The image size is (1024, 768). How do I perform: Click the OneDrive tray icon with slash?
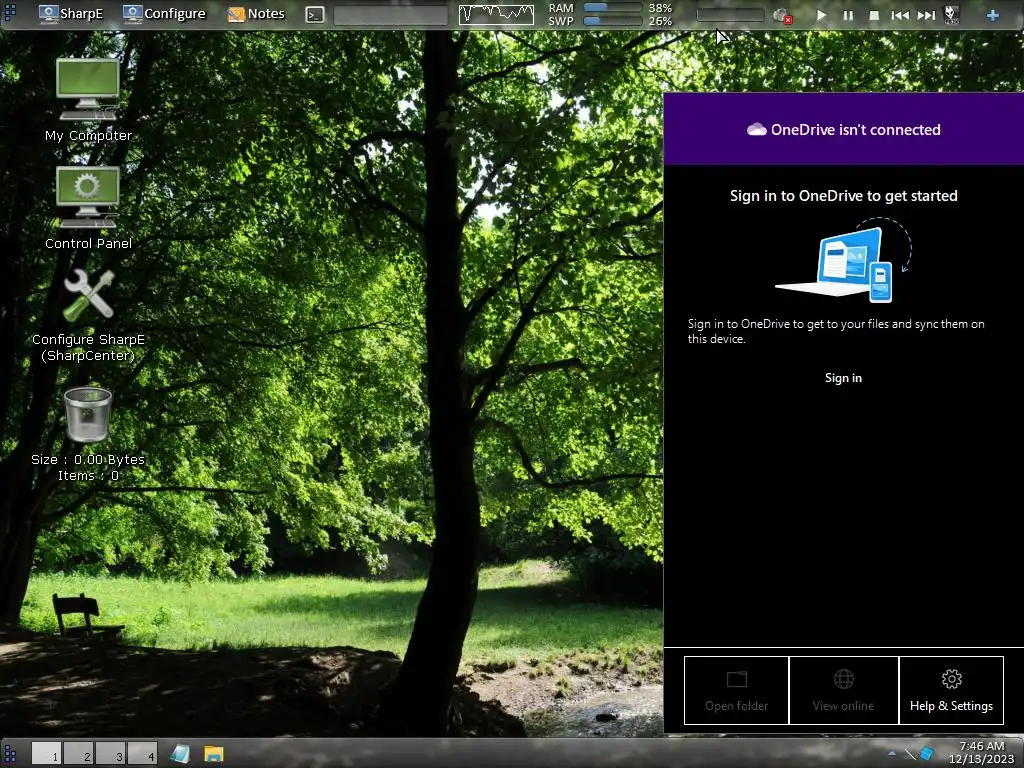point(910,754)
